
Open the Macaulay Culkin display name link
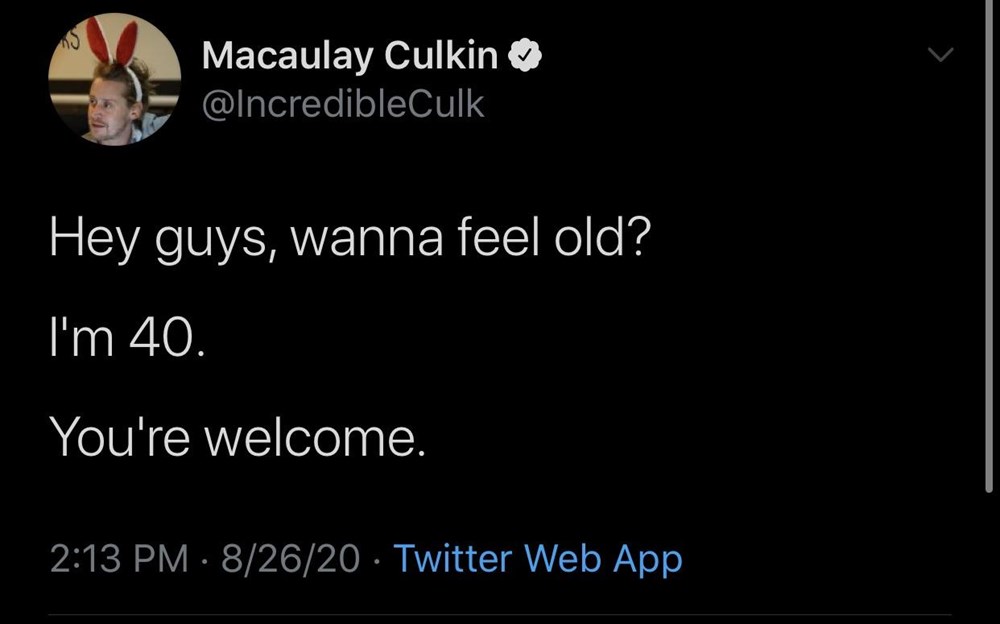click(350, 57)
